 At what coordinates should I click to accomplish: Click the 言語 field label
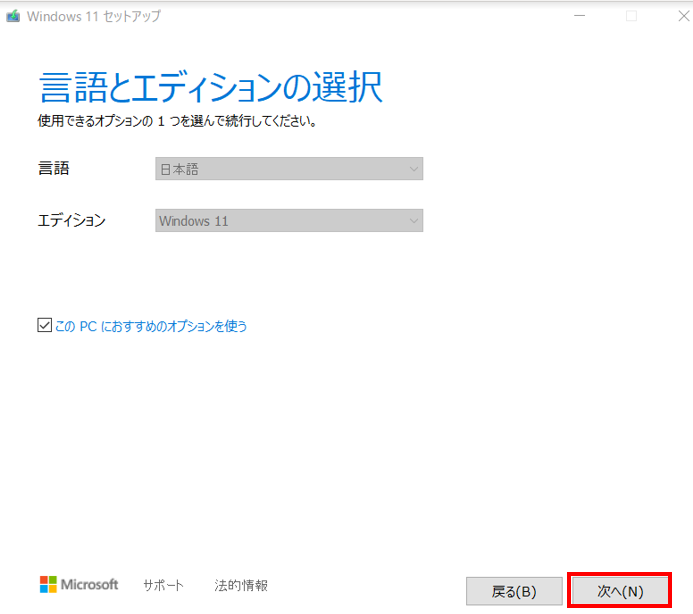pos(53,168)
